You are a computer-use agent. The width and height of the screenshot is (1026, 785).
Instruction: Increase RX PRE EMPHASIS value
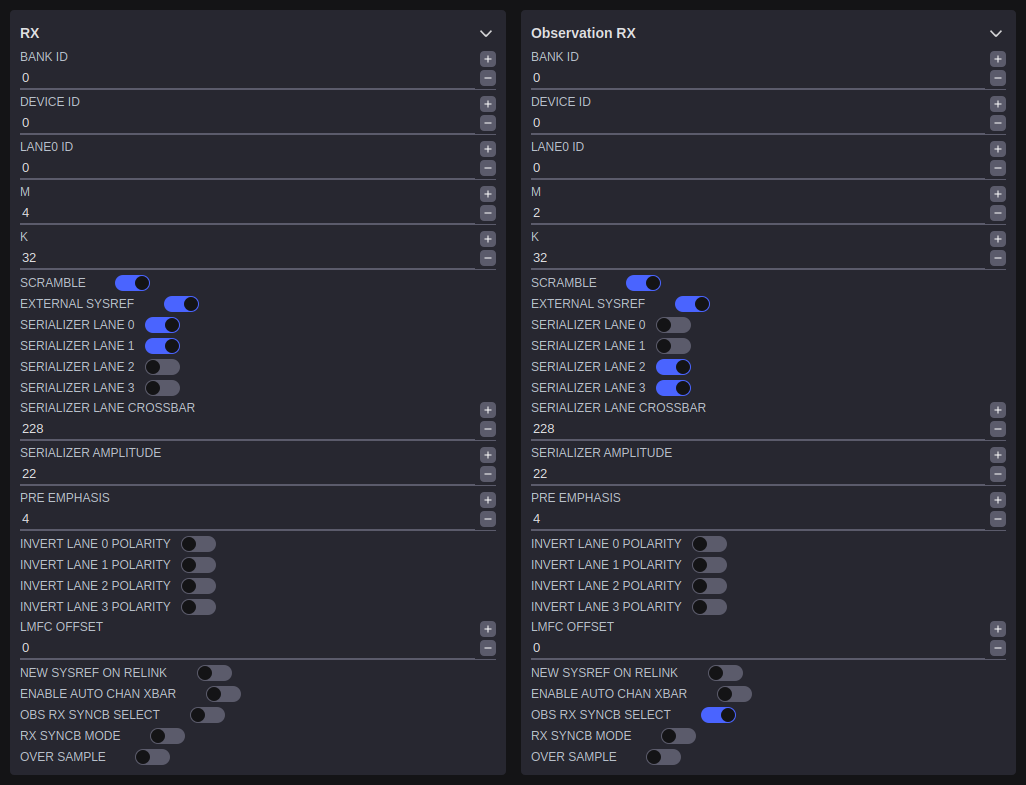(487, 500)
